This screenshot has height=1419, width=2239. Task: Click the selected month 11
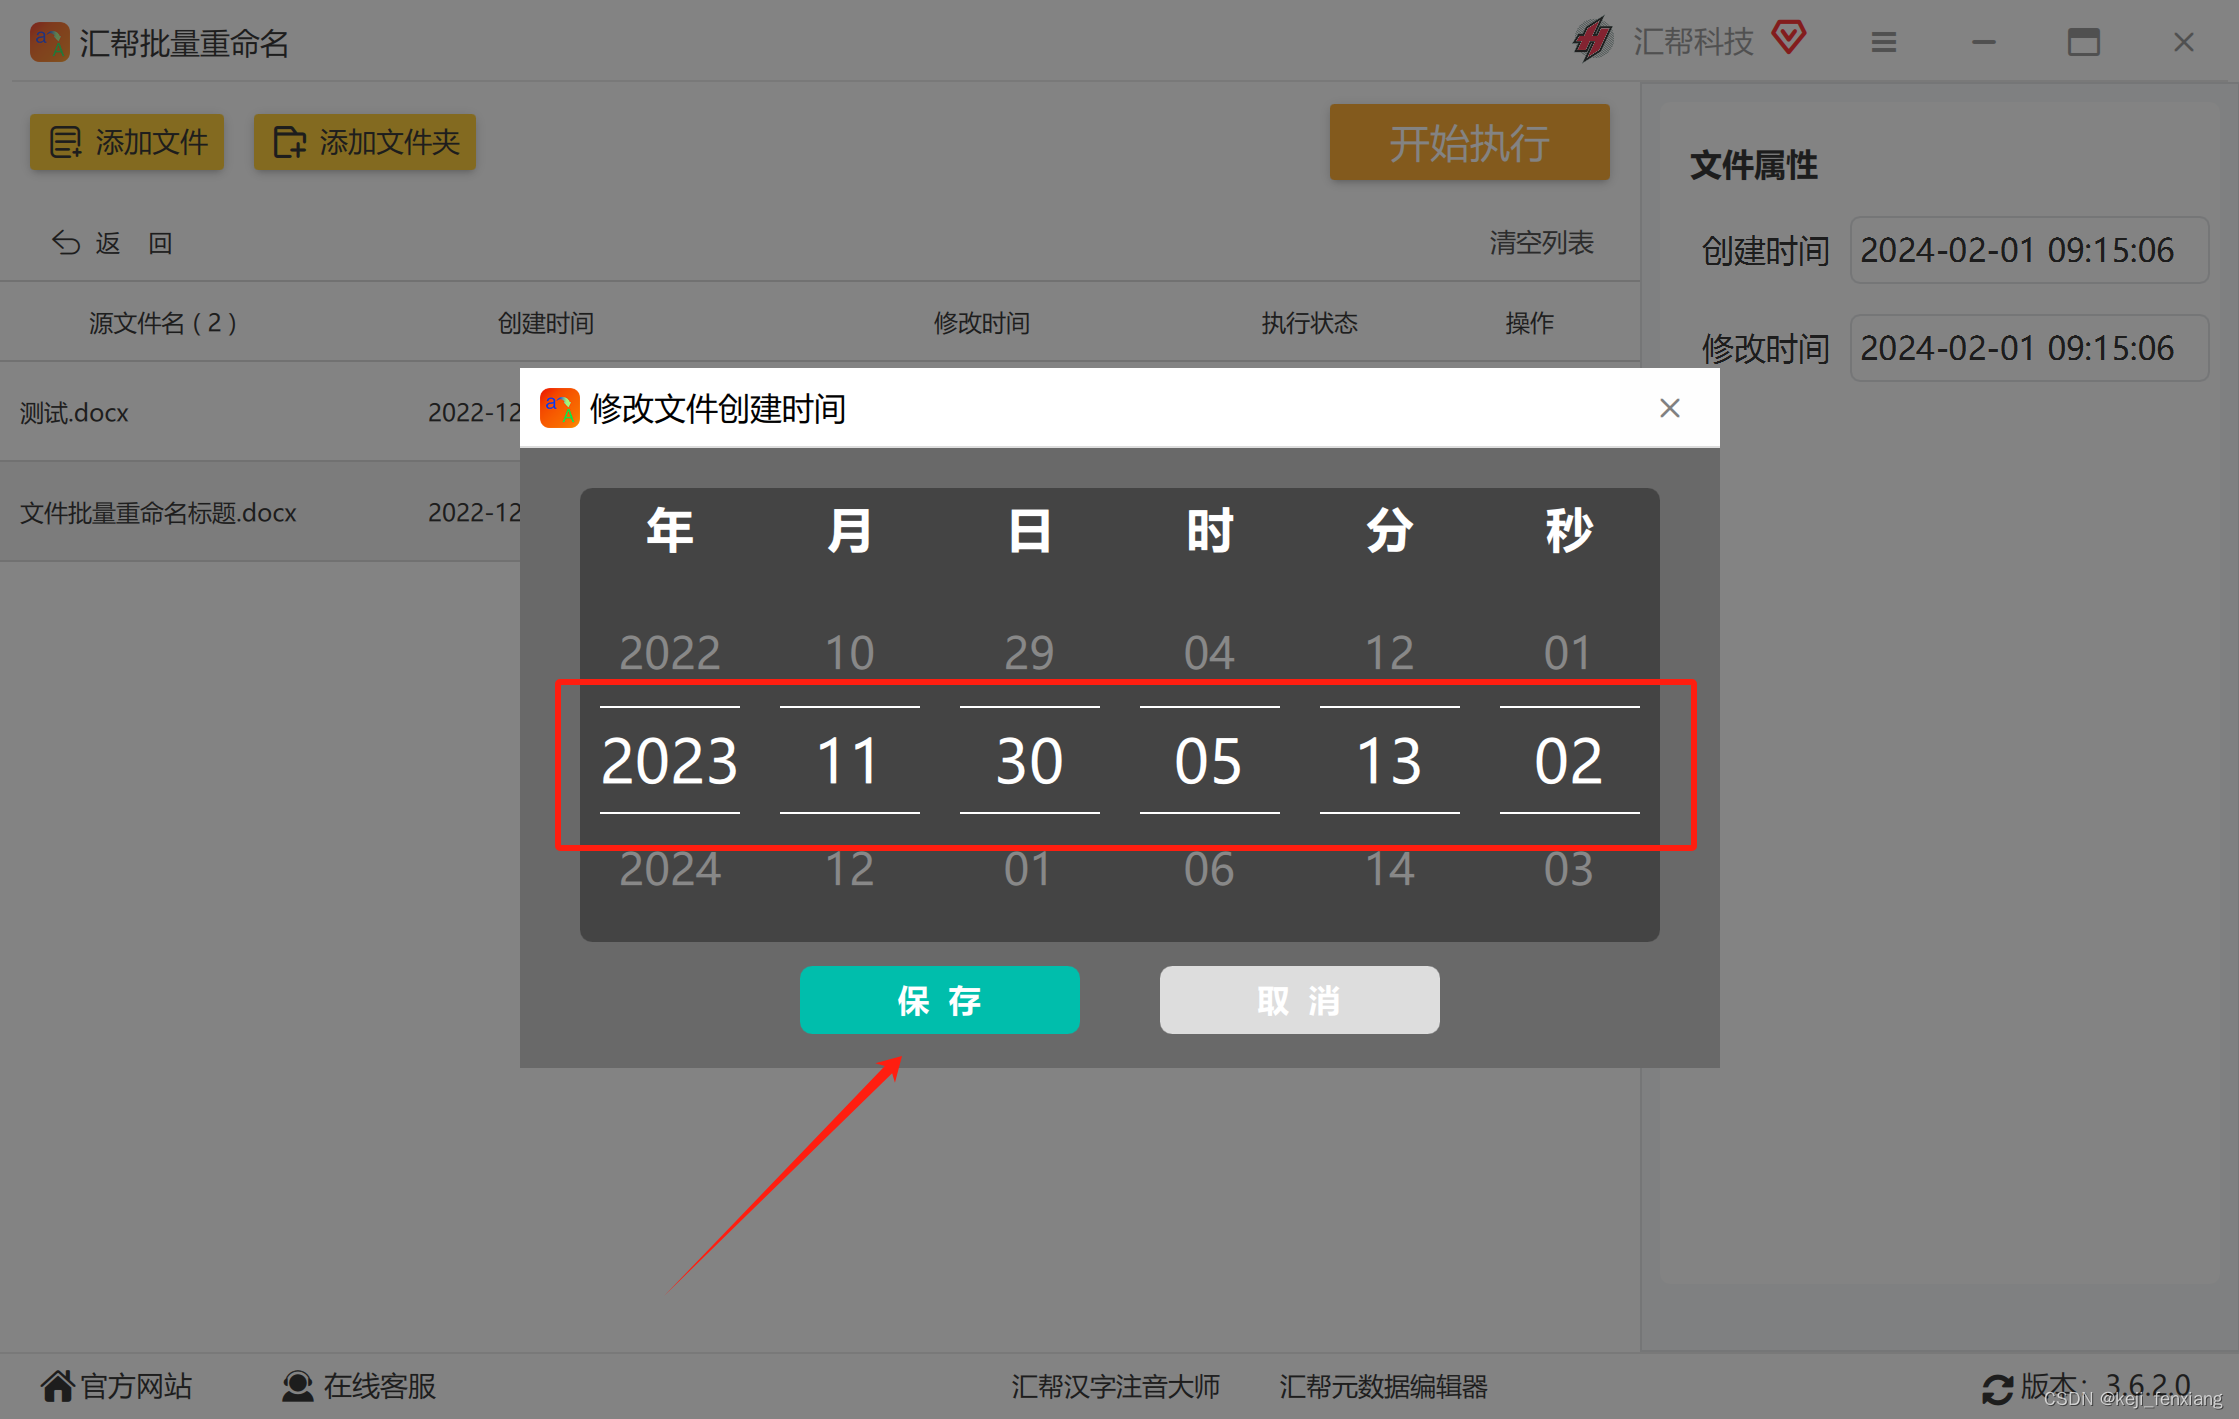(x=849, y=760)
